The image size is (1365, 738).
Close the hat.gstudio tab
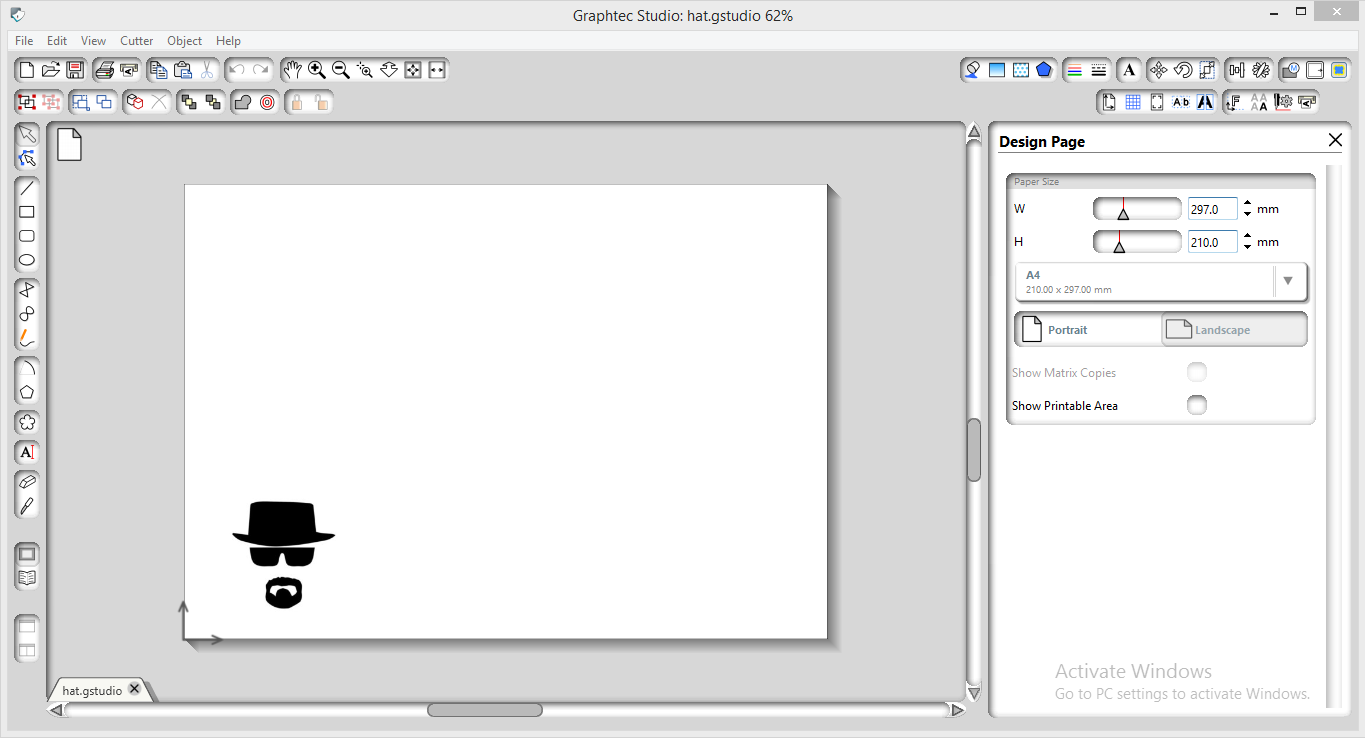(x=134, y=689)
